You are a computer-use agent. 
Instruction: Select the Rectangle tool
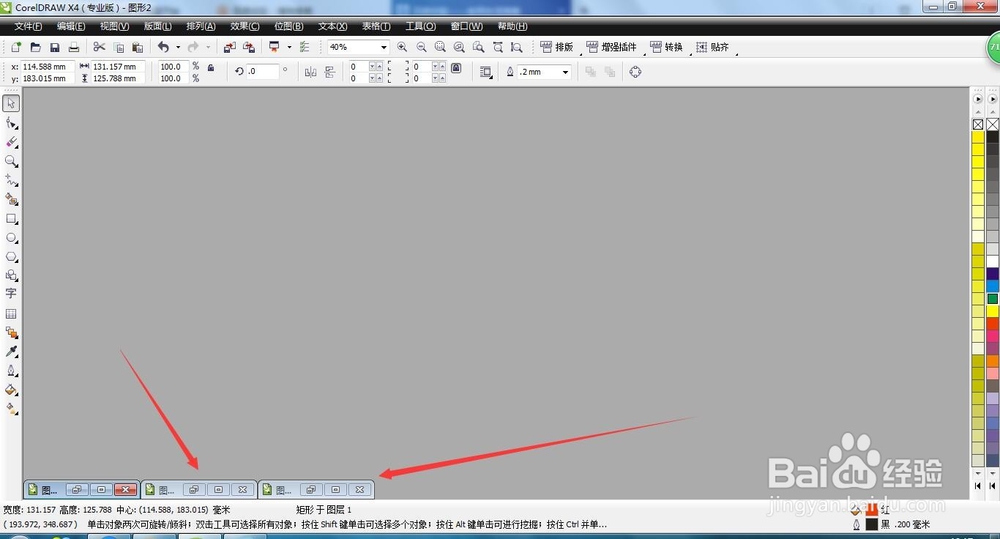pos(11,219)
